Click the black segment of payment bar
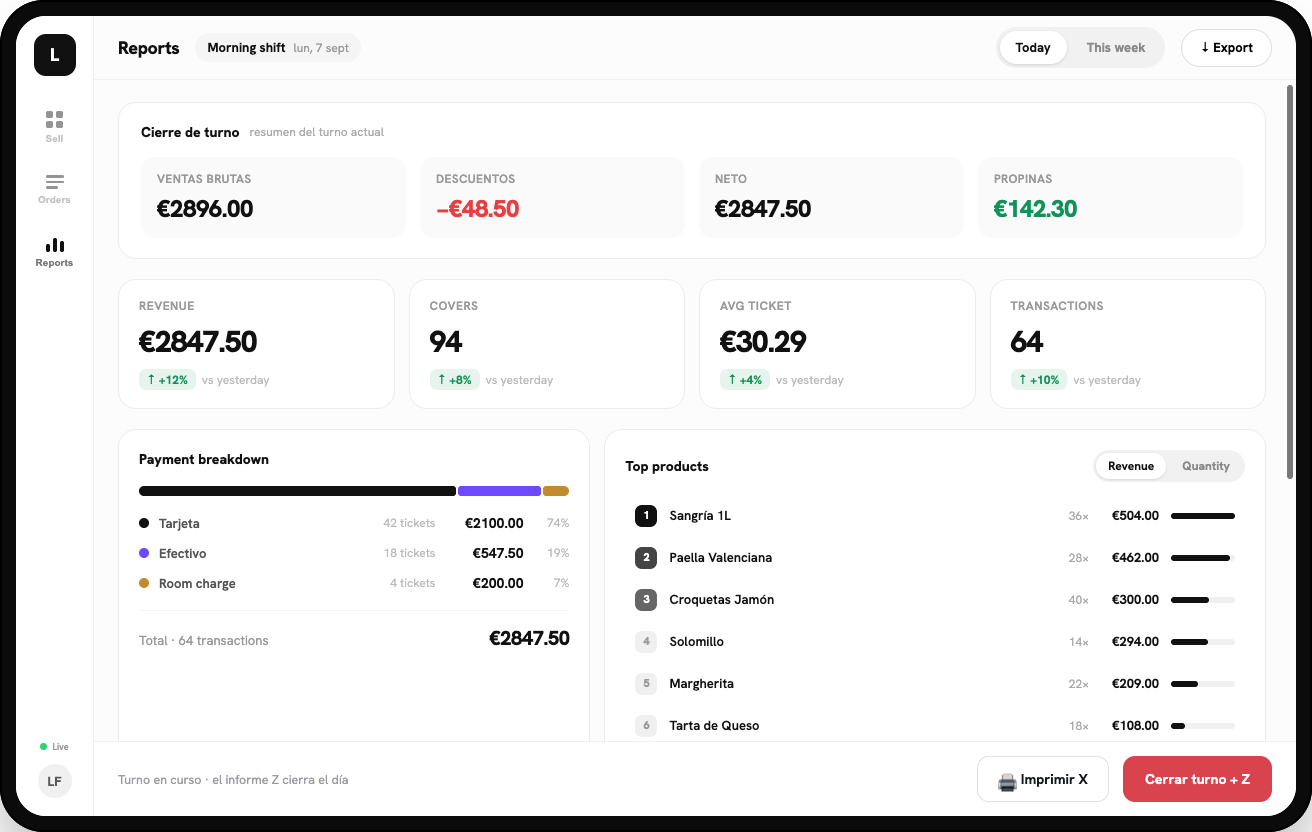1312x832 pixels. pos(297,491)
